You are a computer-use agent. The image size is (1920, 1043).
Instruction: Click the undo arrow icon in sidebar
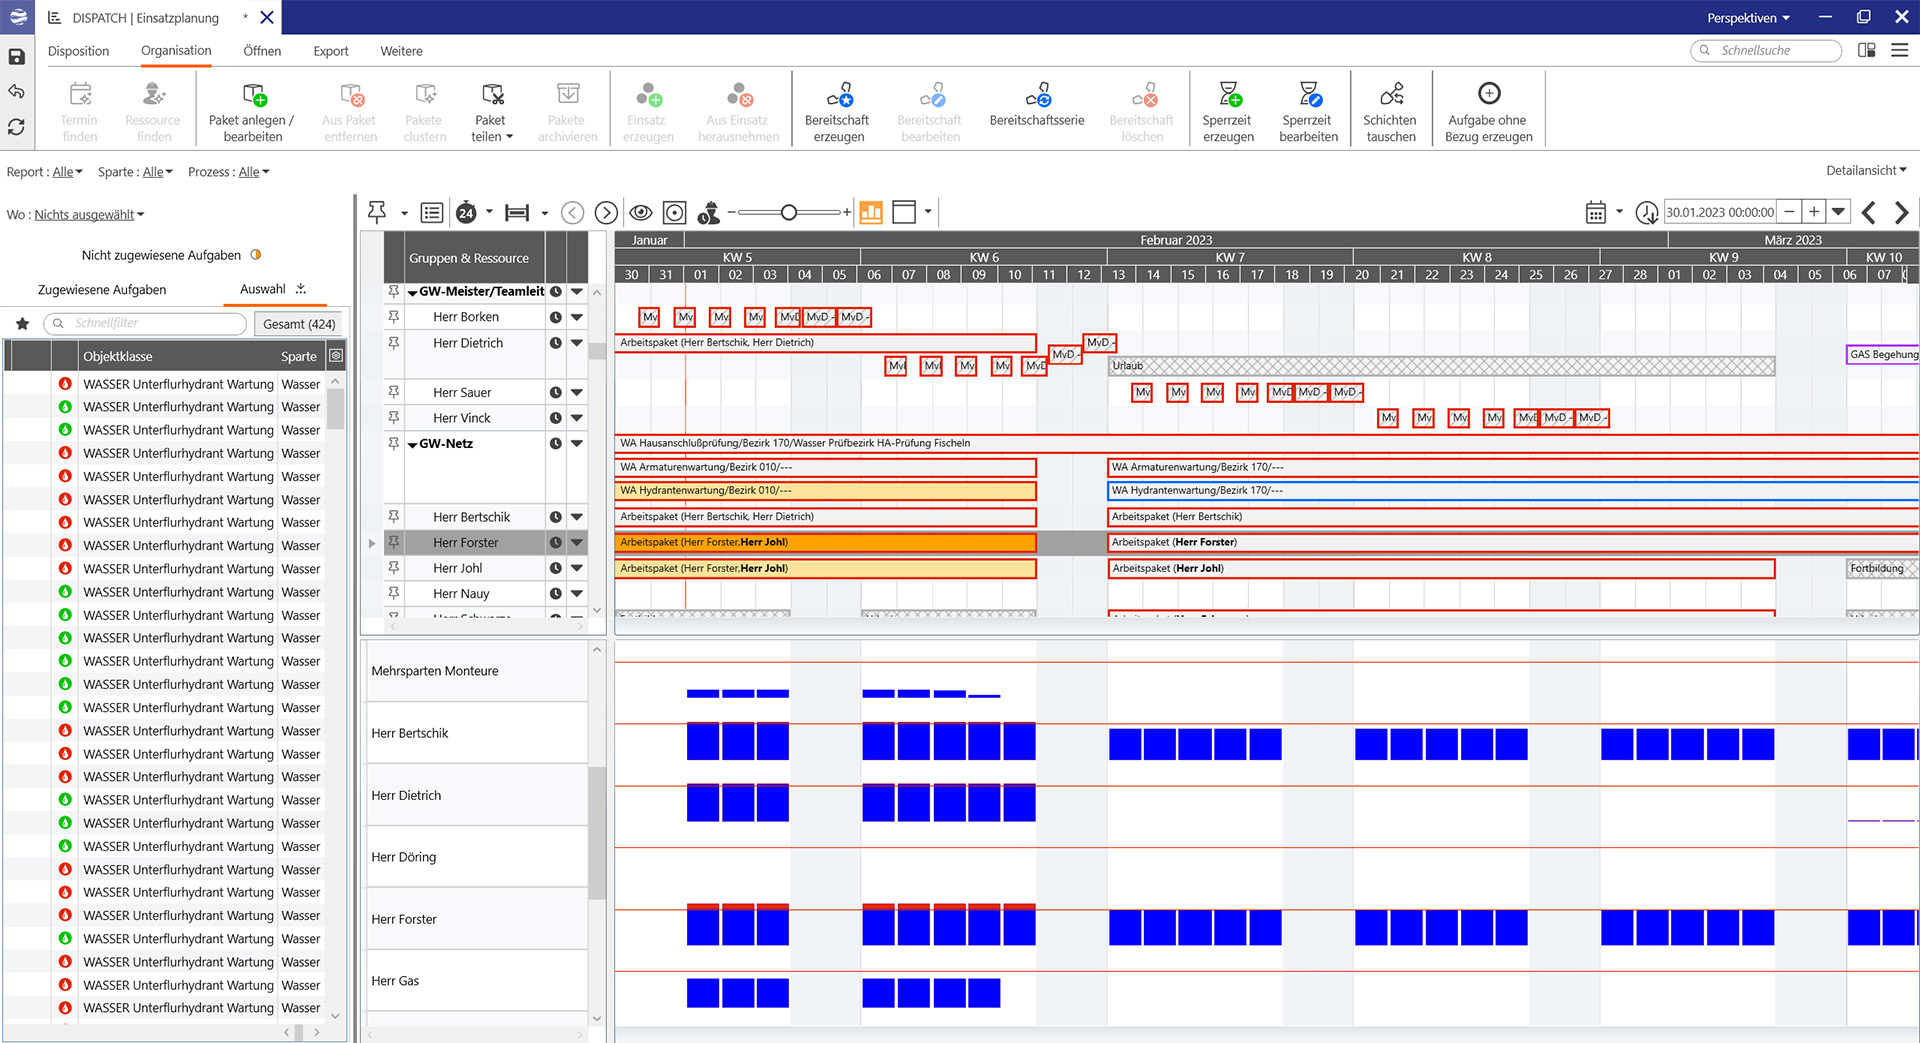(17, 92)
